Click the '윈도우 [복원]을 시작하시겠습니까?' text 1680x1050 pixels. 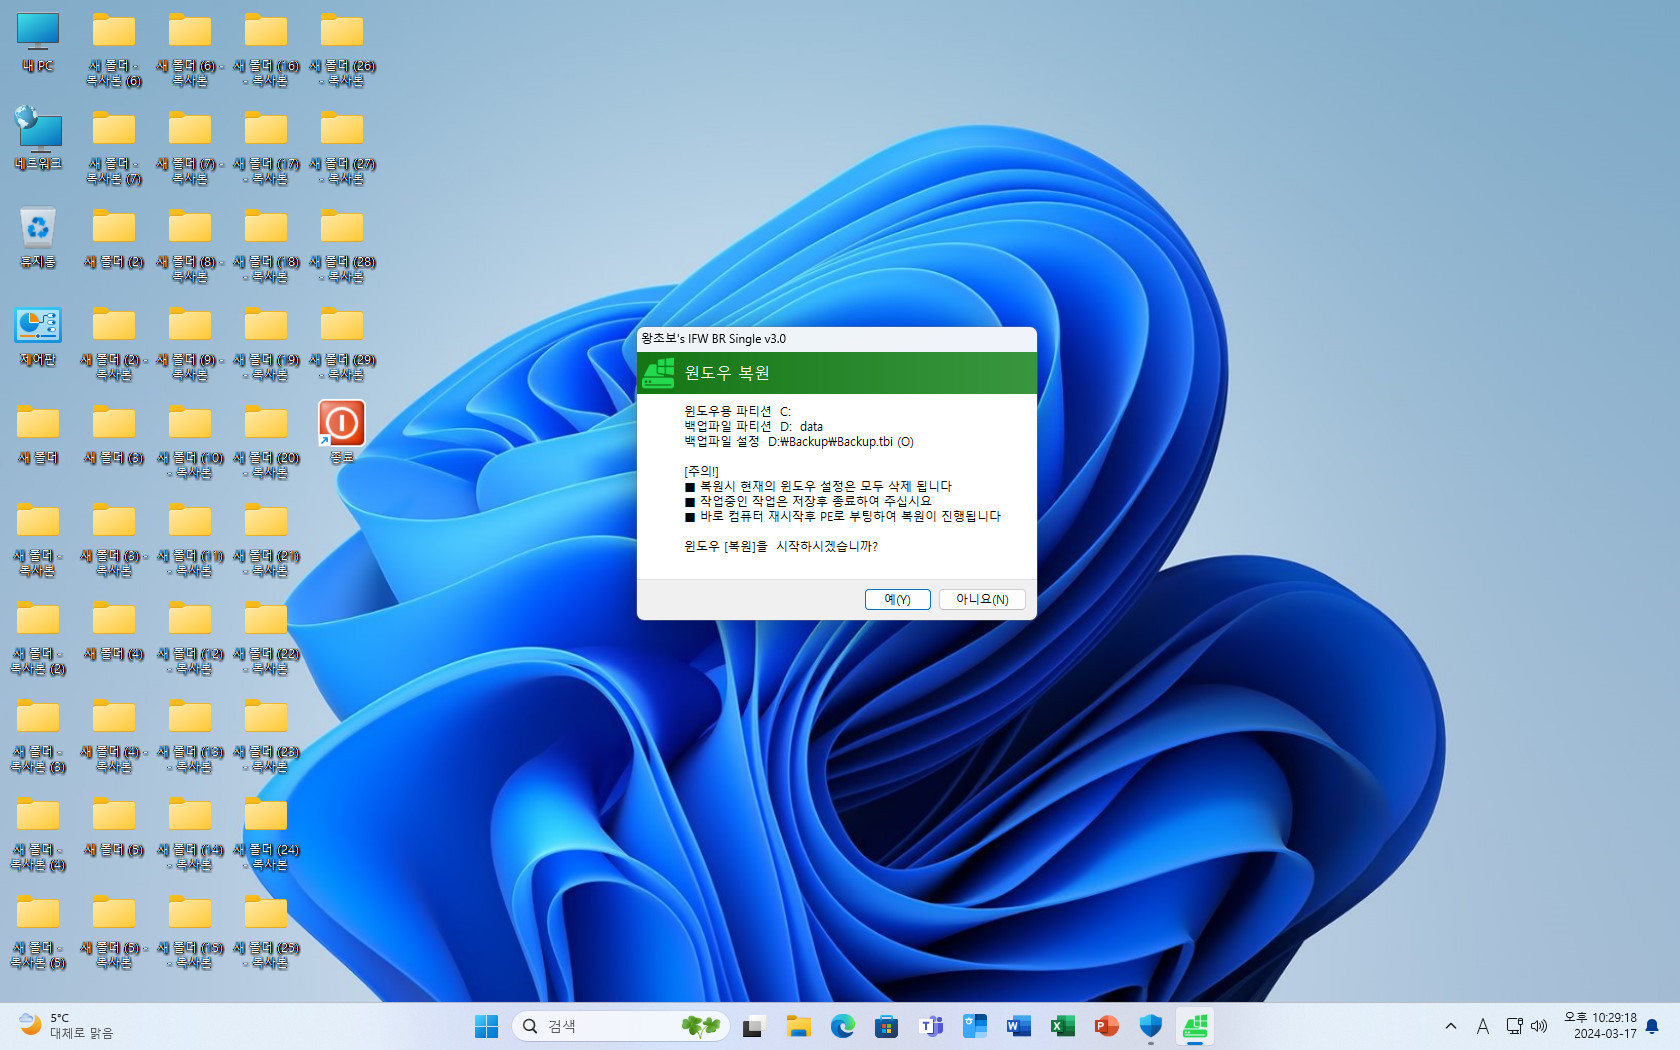pyautogui.click(x=781, y=546)
